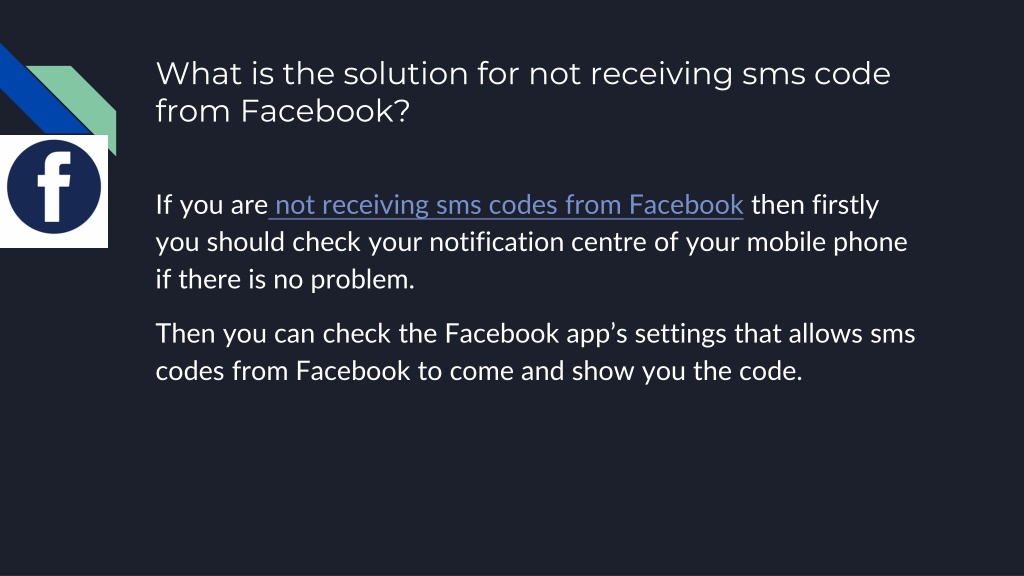
Task: Open the 'not receiving sms codes from Facebook' link
Action: (509, 205)
